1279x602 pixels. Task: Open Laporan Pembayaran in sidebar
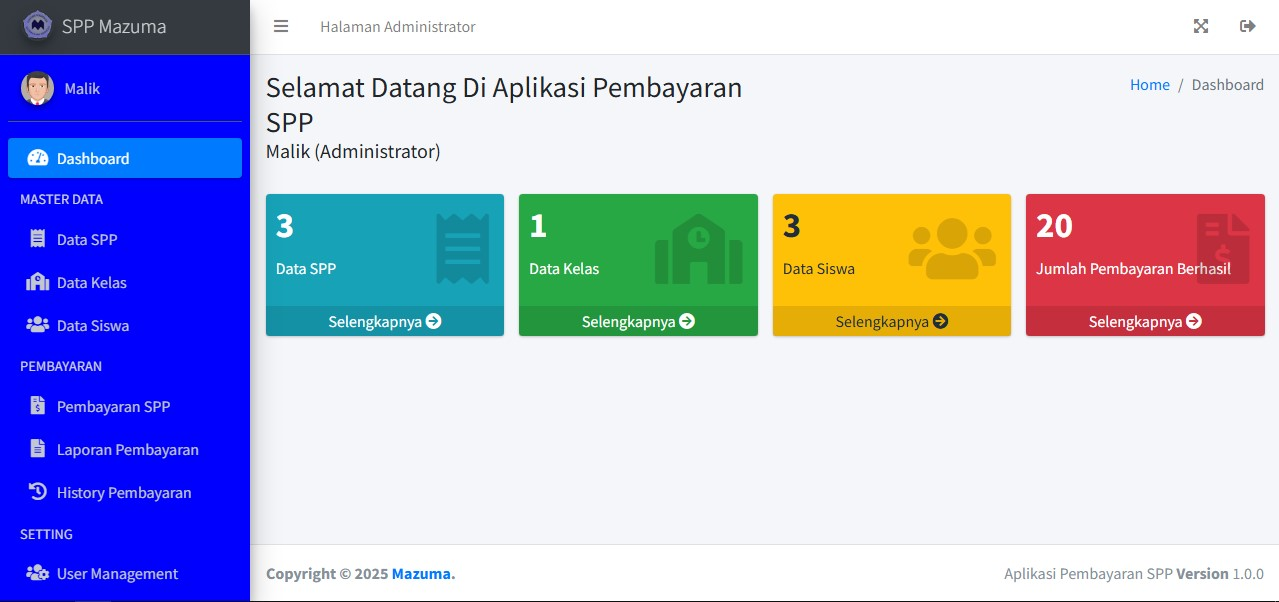point(127,450)
